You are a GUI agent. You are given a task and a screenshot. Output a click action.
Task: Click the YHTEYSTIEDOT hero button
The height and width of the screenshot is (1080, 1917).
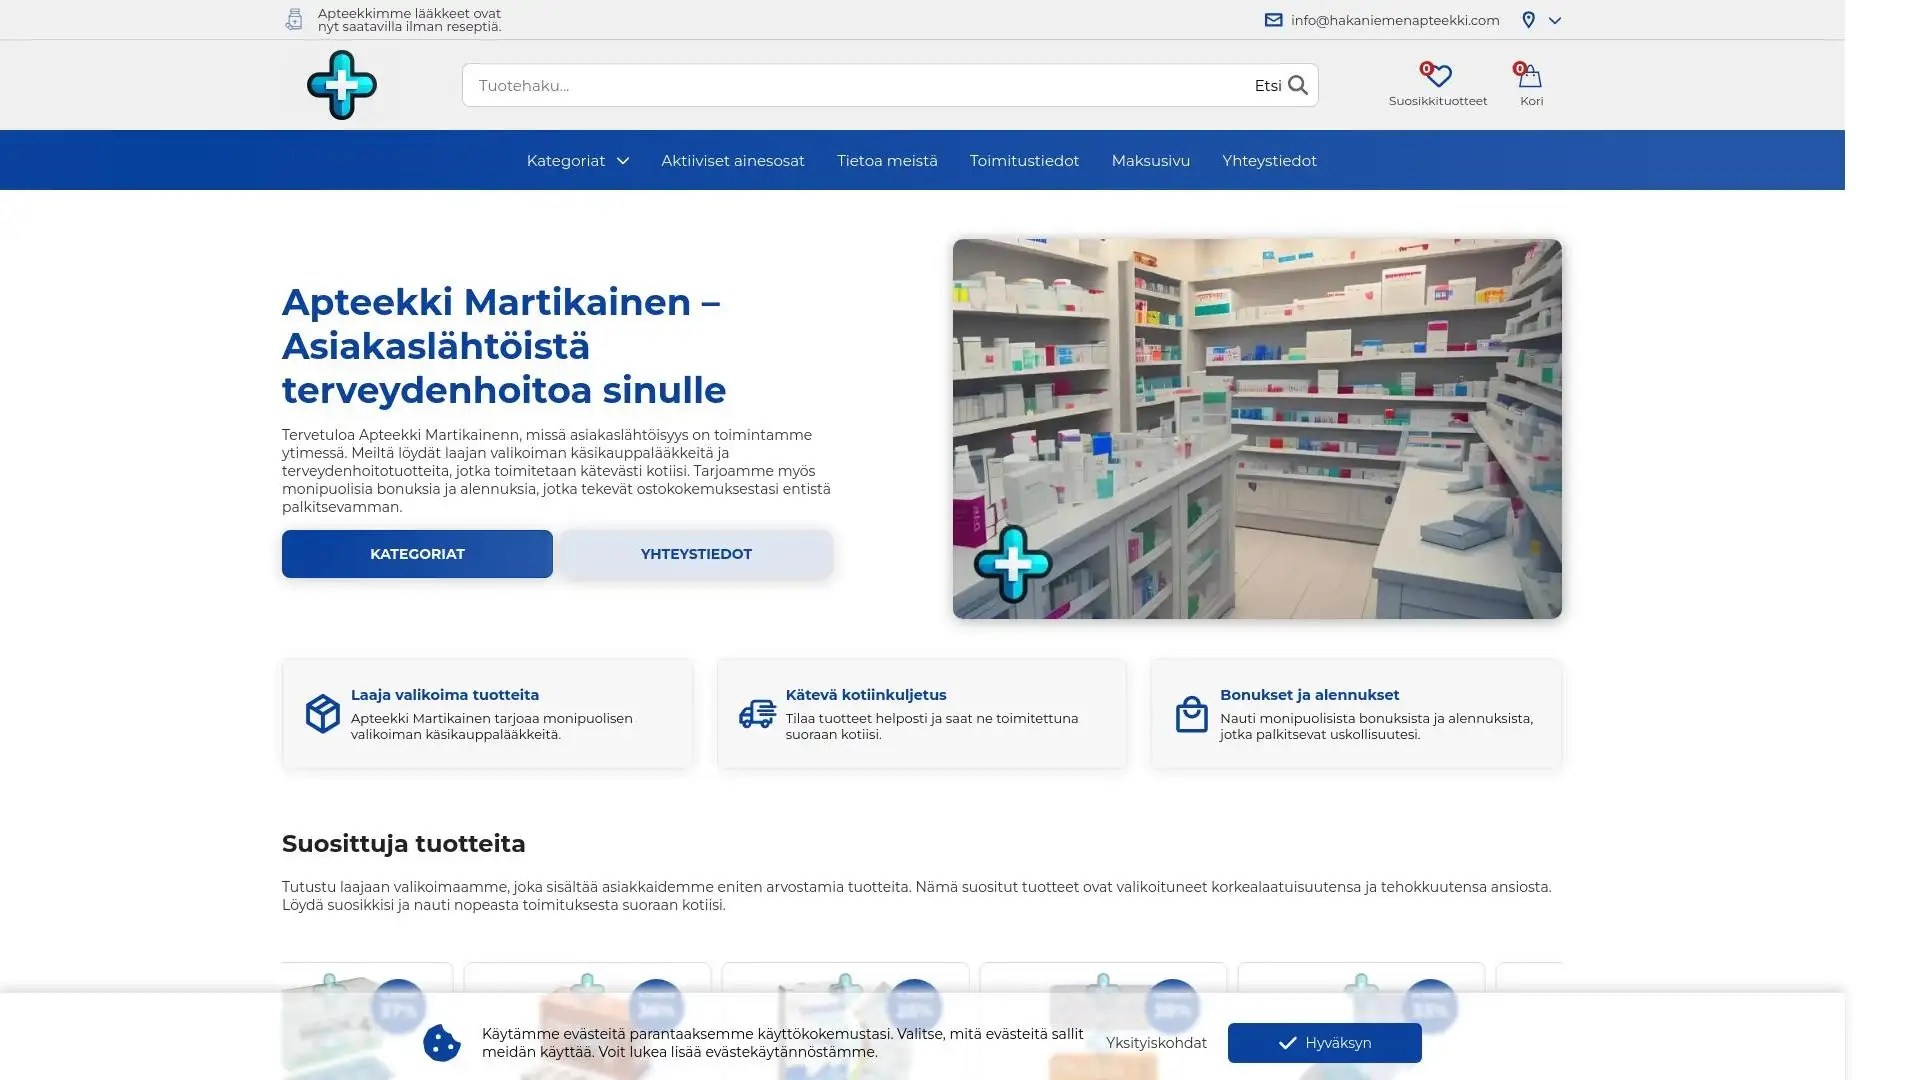(x=696, y=554)
